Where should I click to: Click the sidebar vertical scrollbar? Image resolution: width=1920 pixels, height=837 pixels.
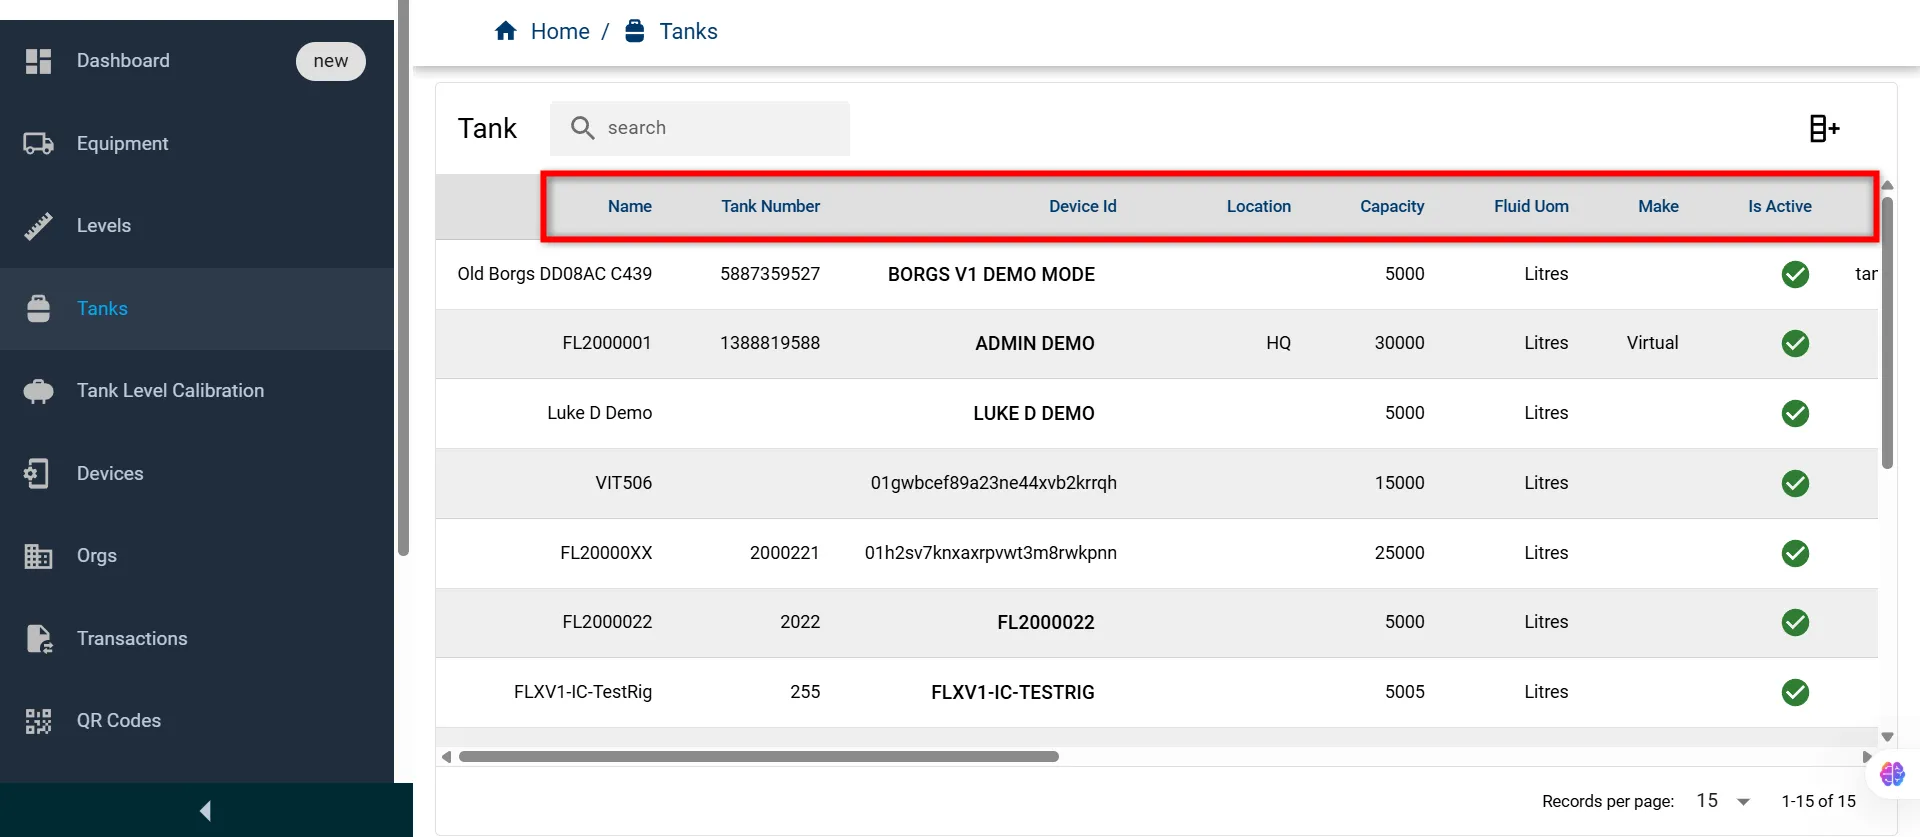[x=404, y=278]
